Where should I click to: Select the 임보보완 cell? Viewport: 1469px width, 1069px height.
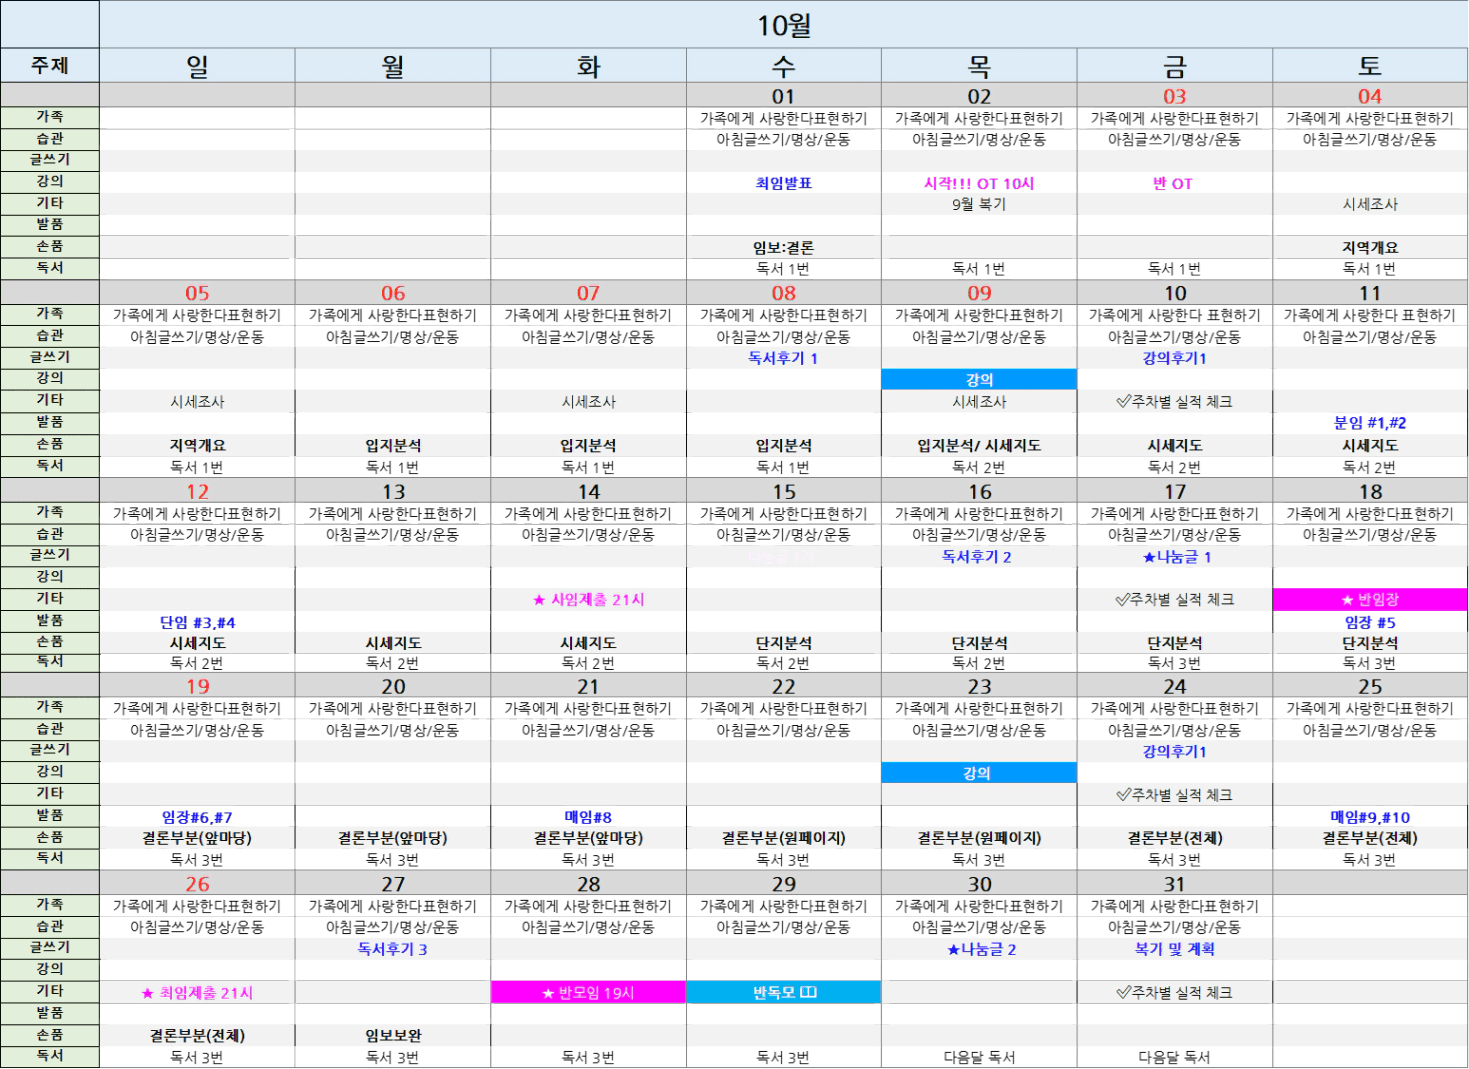392,1036
